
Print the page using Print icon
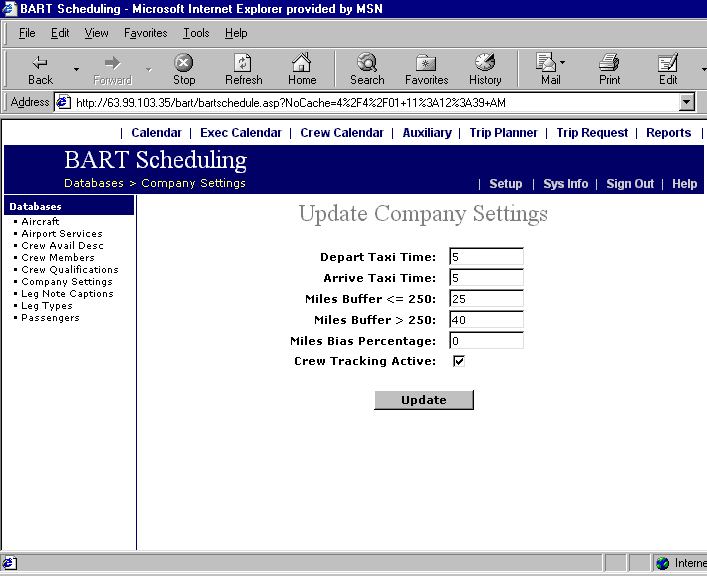click(x=609, y=69)
